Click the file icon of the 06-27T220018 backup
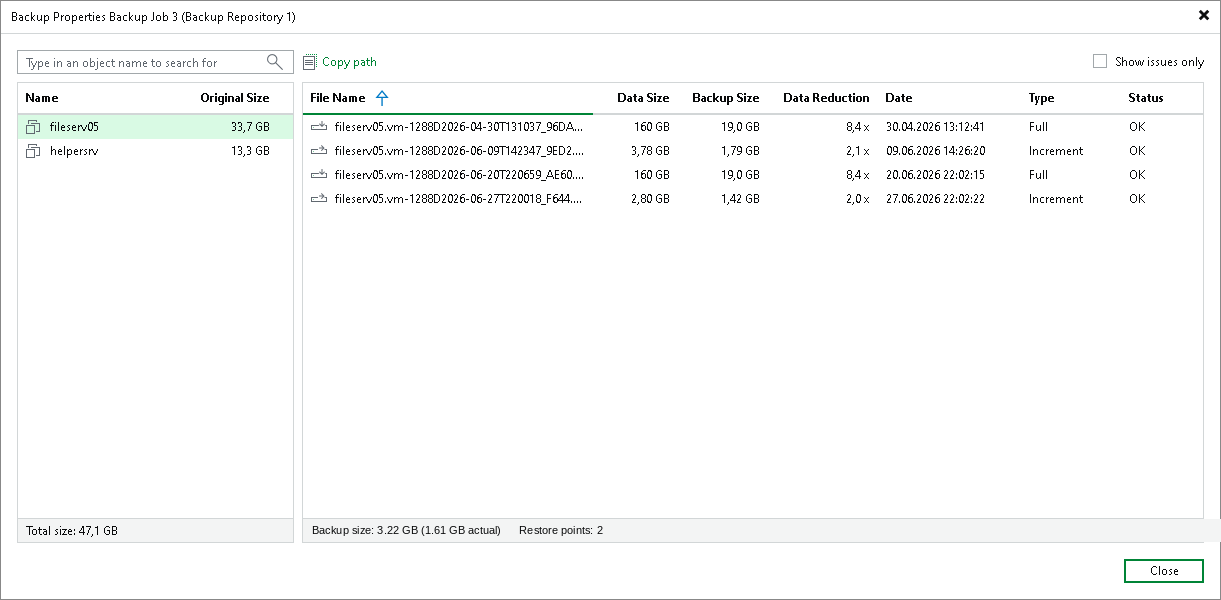This screenshot has height=600, width=1221. [319, 199]
